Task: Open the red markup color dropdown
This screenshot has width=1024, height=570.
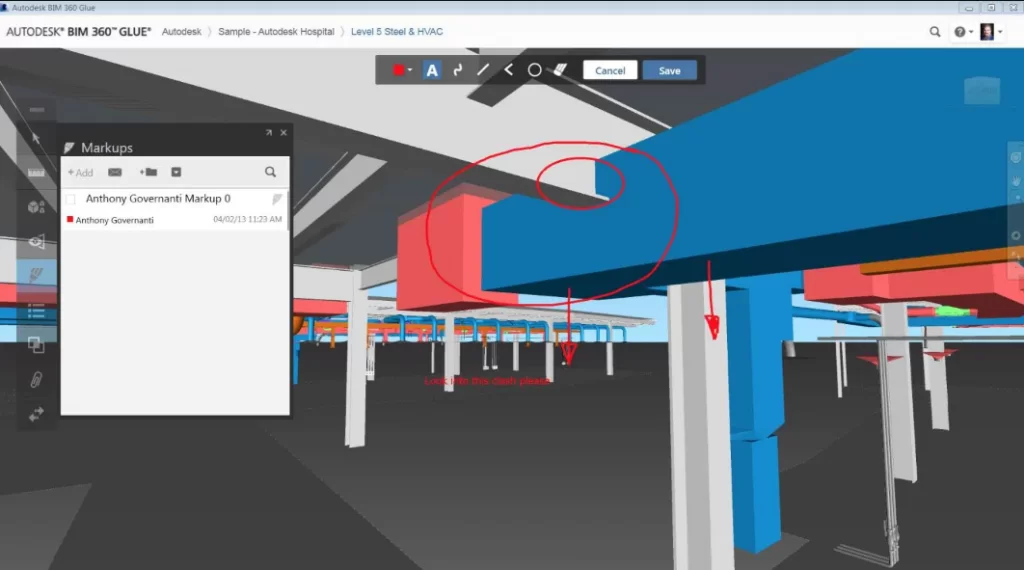Action: click(402, 70)
